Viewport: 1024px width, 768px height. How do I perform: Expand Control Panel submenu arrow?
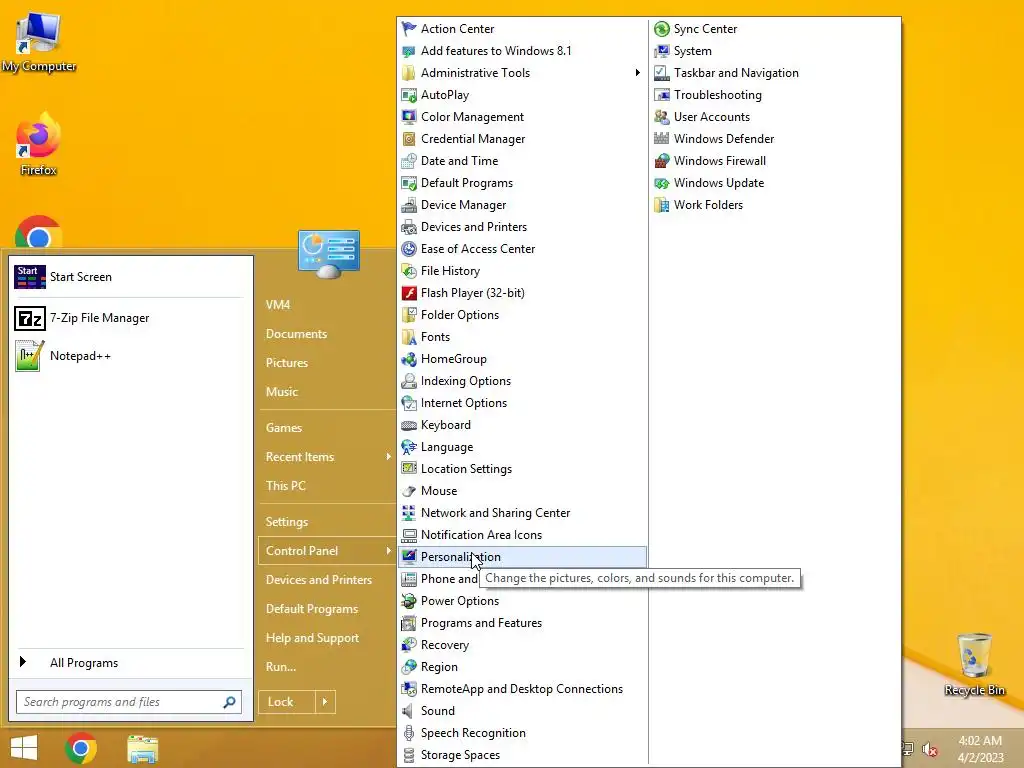389,551
